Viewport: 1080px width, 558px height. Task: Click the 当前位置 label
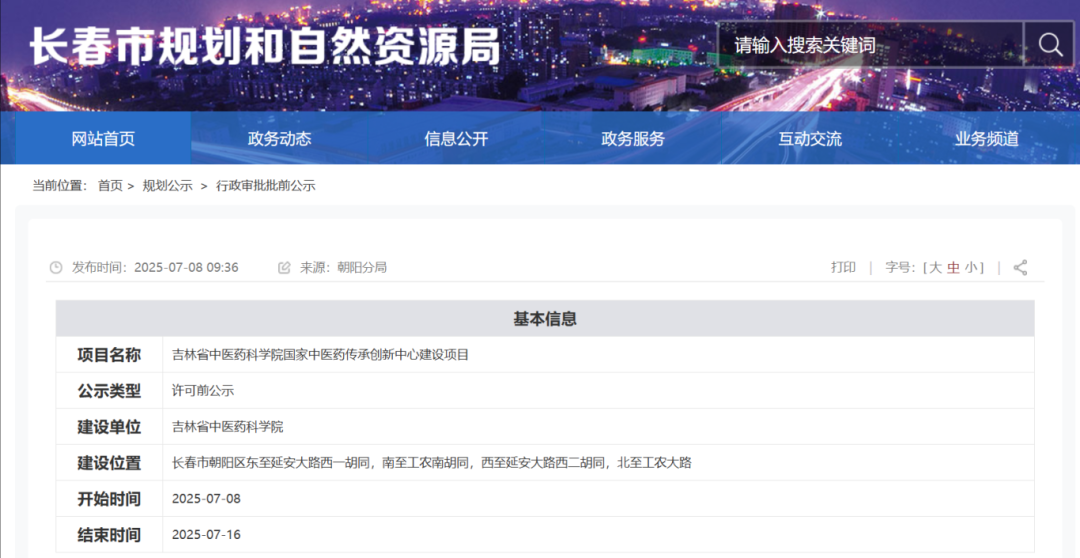(59, 185)
